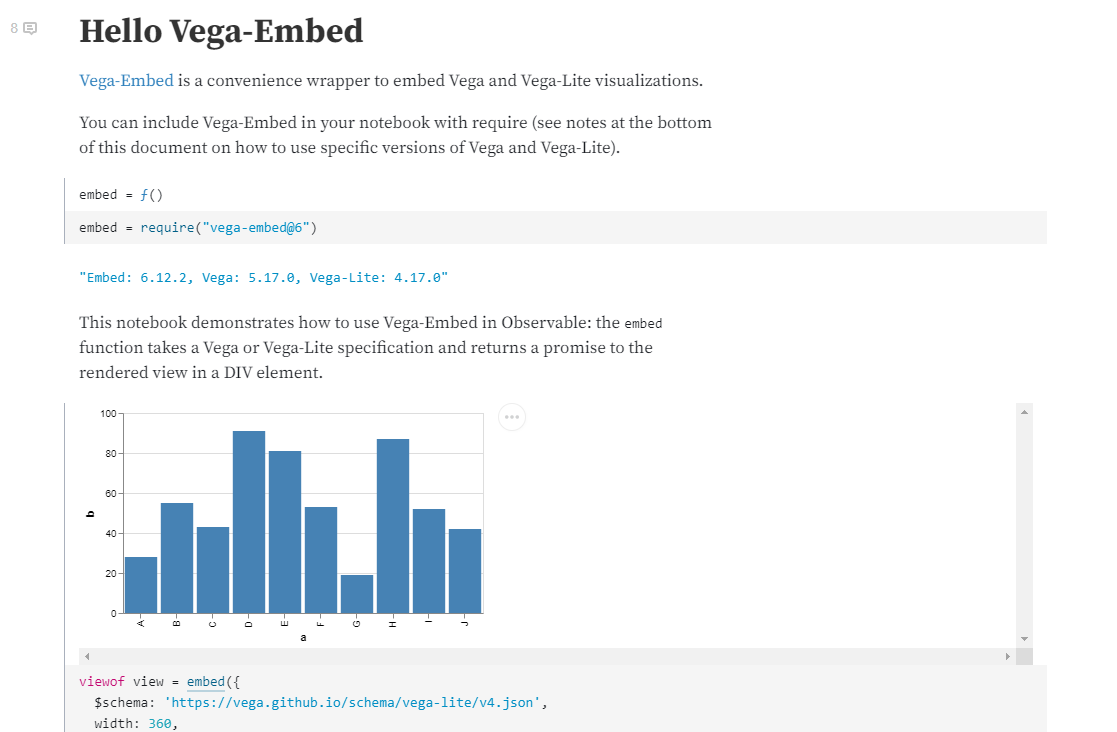Click the left arrow of the horizontal scrollbar
The height and width of the screenshot is (732, 1117).
(85, 655)
